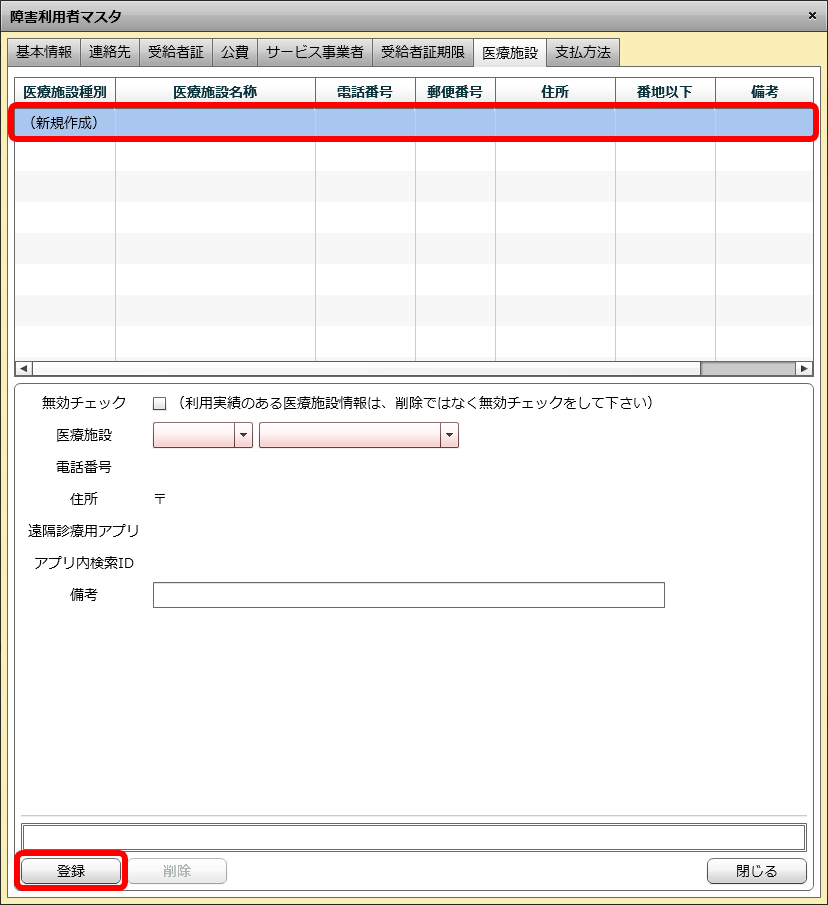This screenshot has width=828, height=905.
Task: Click the 登録 button
Action: pos(71,871)
